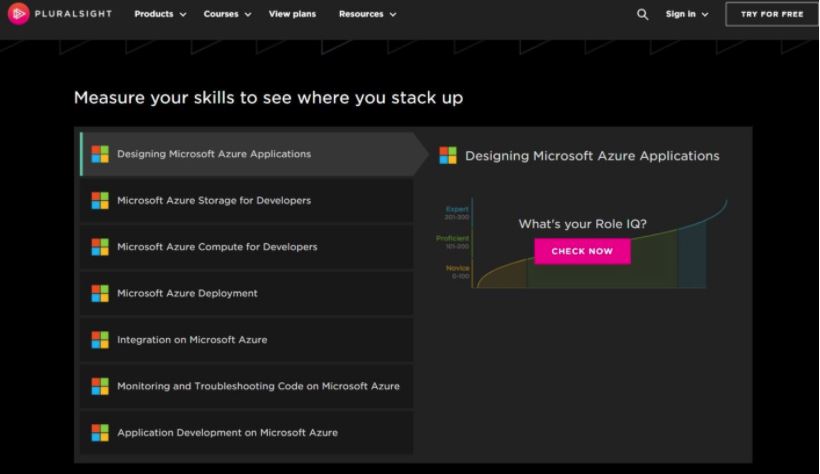820x474 pixels.
Task: Open the Sign in dropdown
Action: [x=686, y=14]
